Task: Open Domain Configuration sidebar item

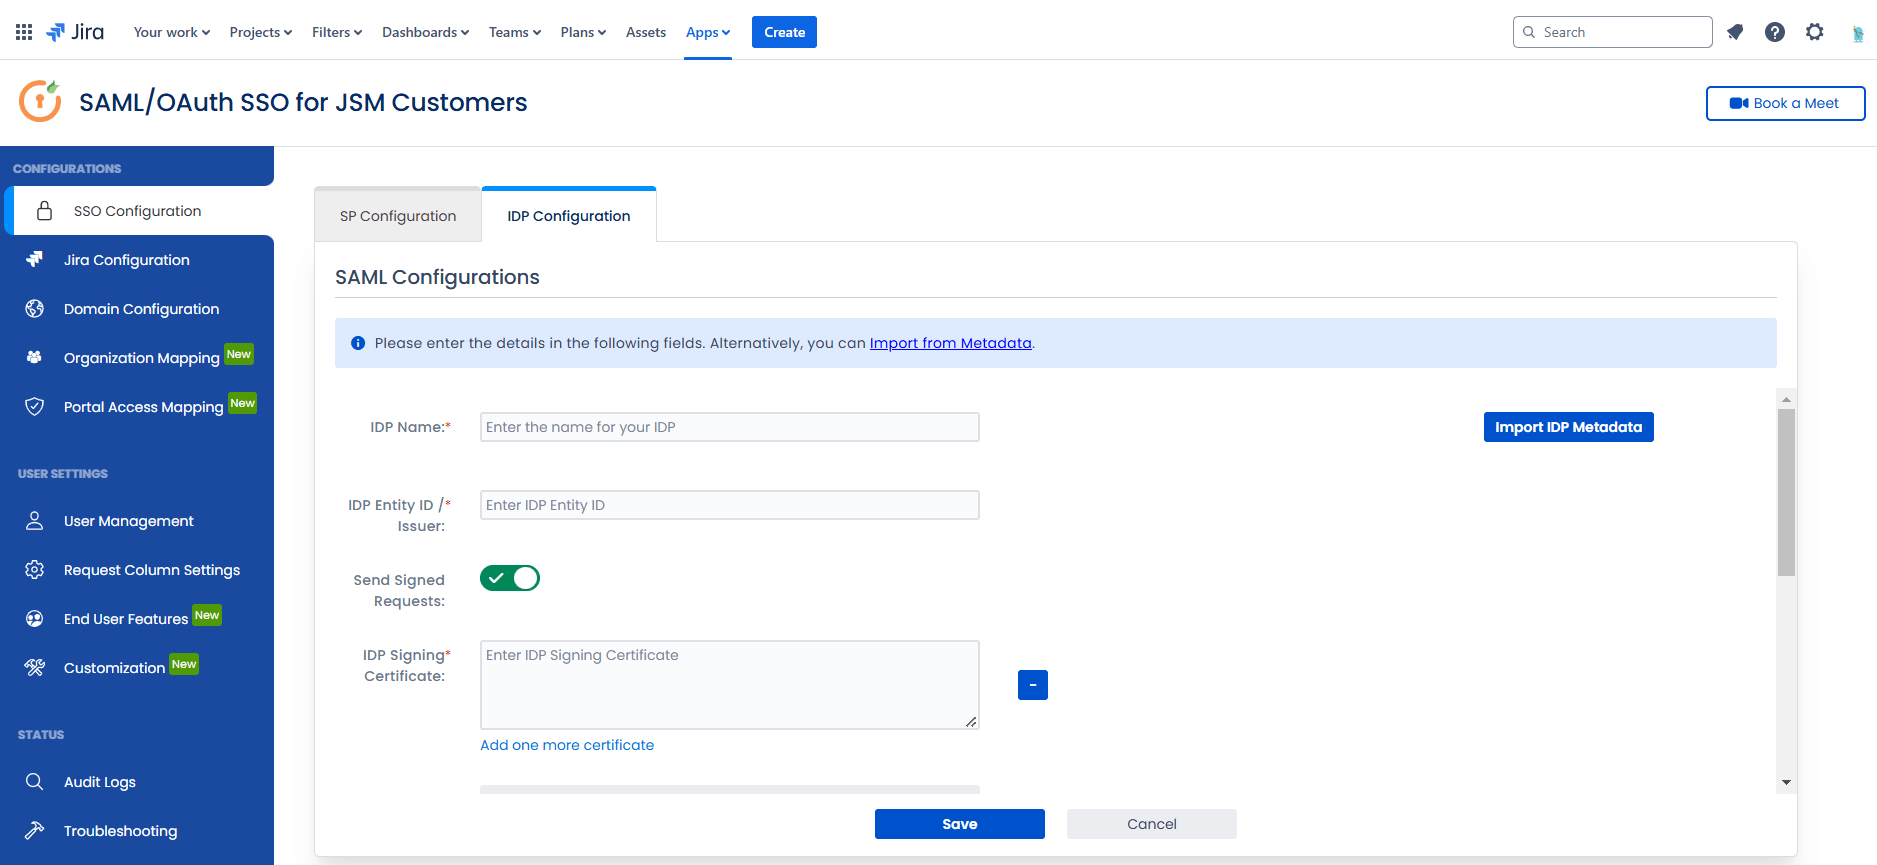Action: [x=137, y=308]
